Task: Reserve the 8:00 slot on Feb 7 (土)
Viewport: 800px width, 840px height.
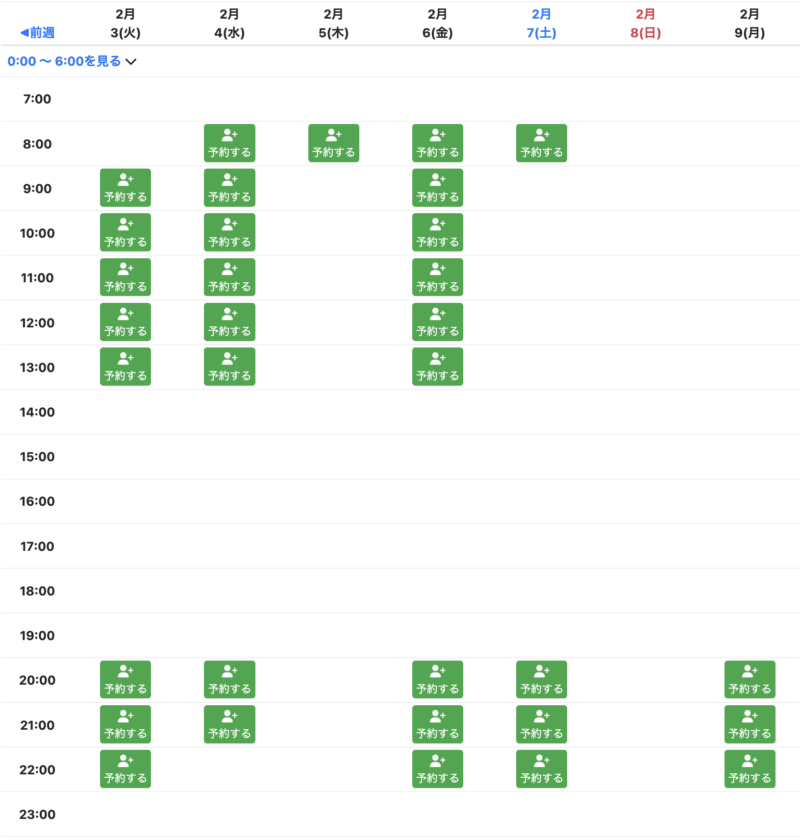Action: (541, 143)
